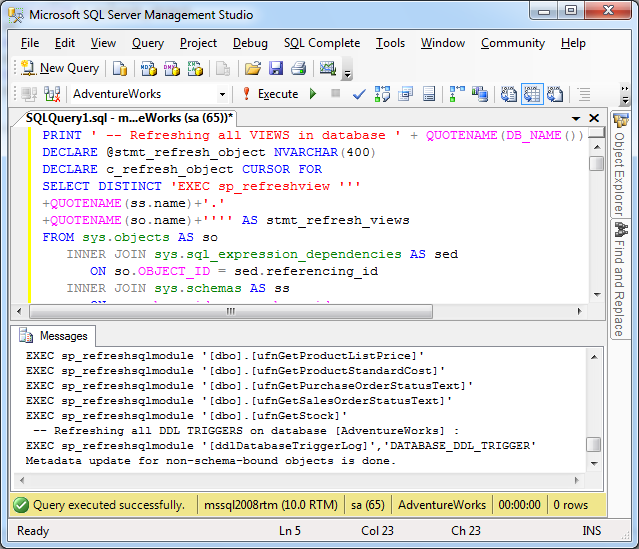This screenshot has width=639, height=549.
Task: Click the editor horizontal scrollbar right arrow
Action: click(x=580, y=312)
